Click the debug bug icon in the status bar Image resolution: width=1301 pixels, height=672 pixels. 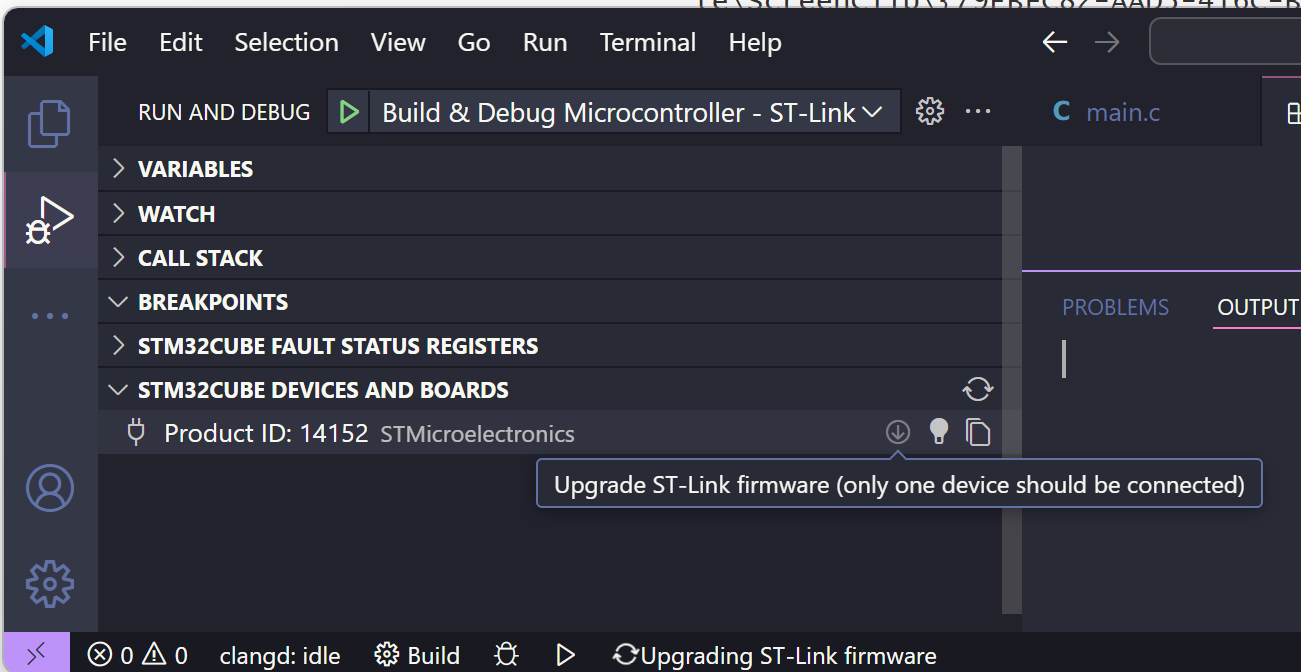coord(506,655)
